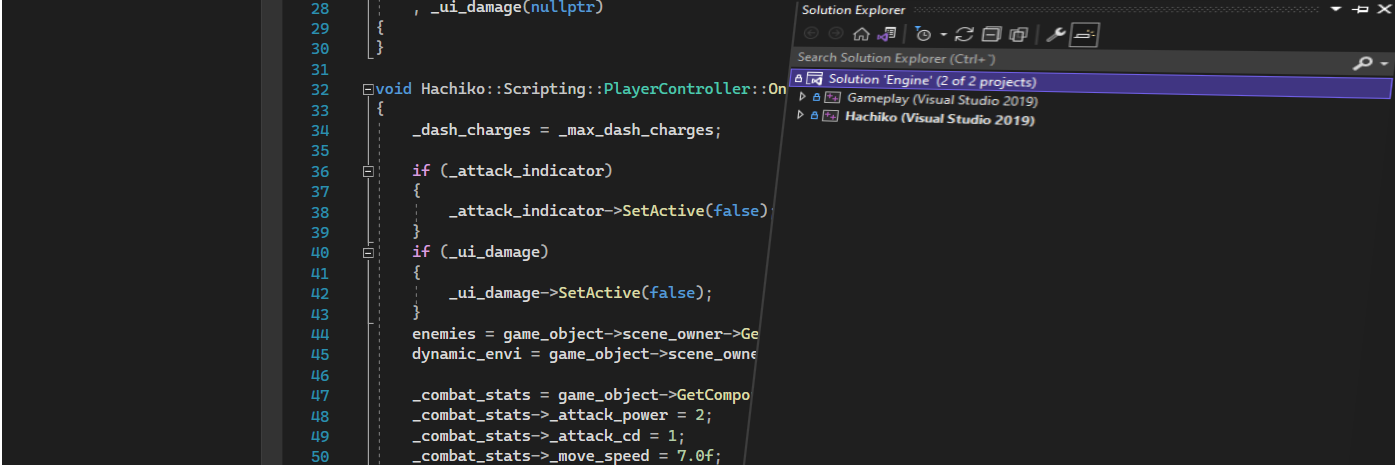This screenshot has height=465, width=1395.
Task: Click the '7.0f' value on line 50
Action: point(695,457)
